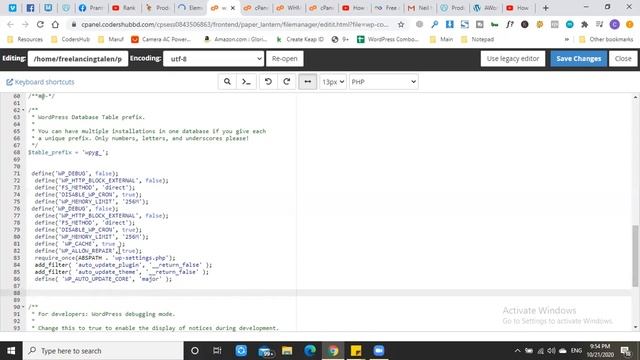The height and width of the screenshot is (360, 640).
Task: Click the require_once wp-settings.php line
Action: click(105, 258)
